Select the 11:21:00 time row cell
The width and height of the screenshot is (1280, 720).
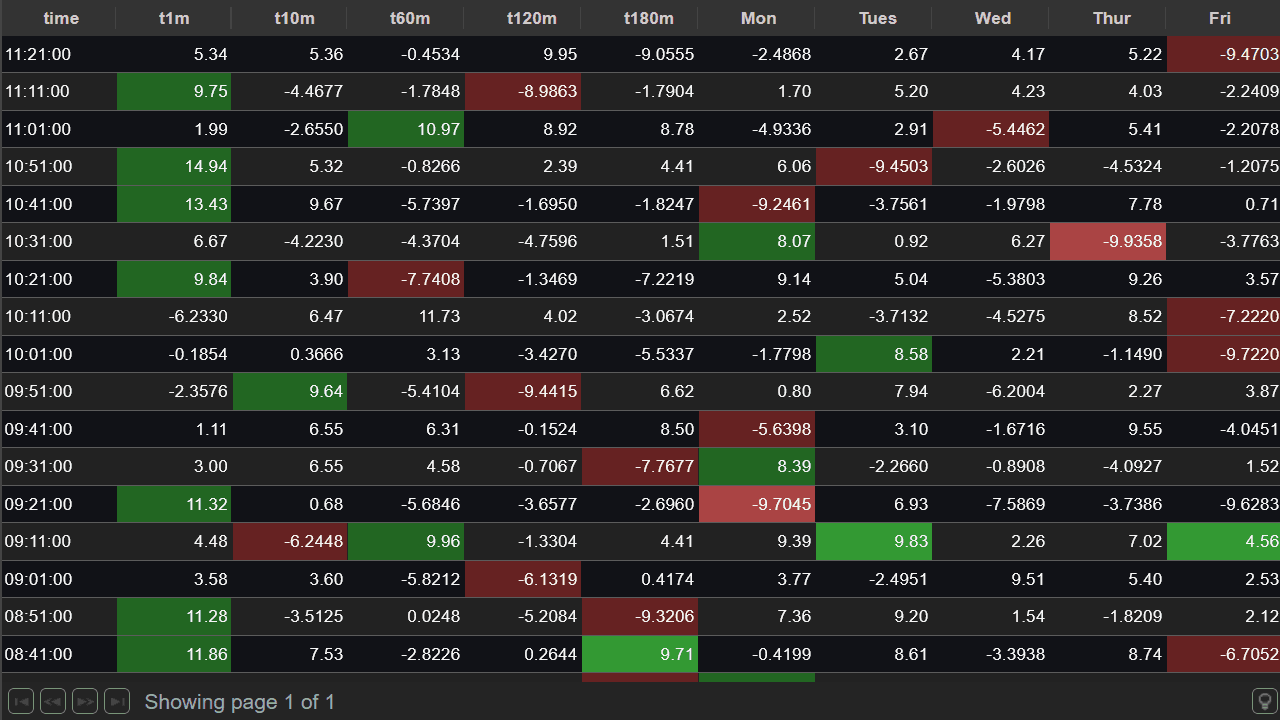[x=58, y=54]
